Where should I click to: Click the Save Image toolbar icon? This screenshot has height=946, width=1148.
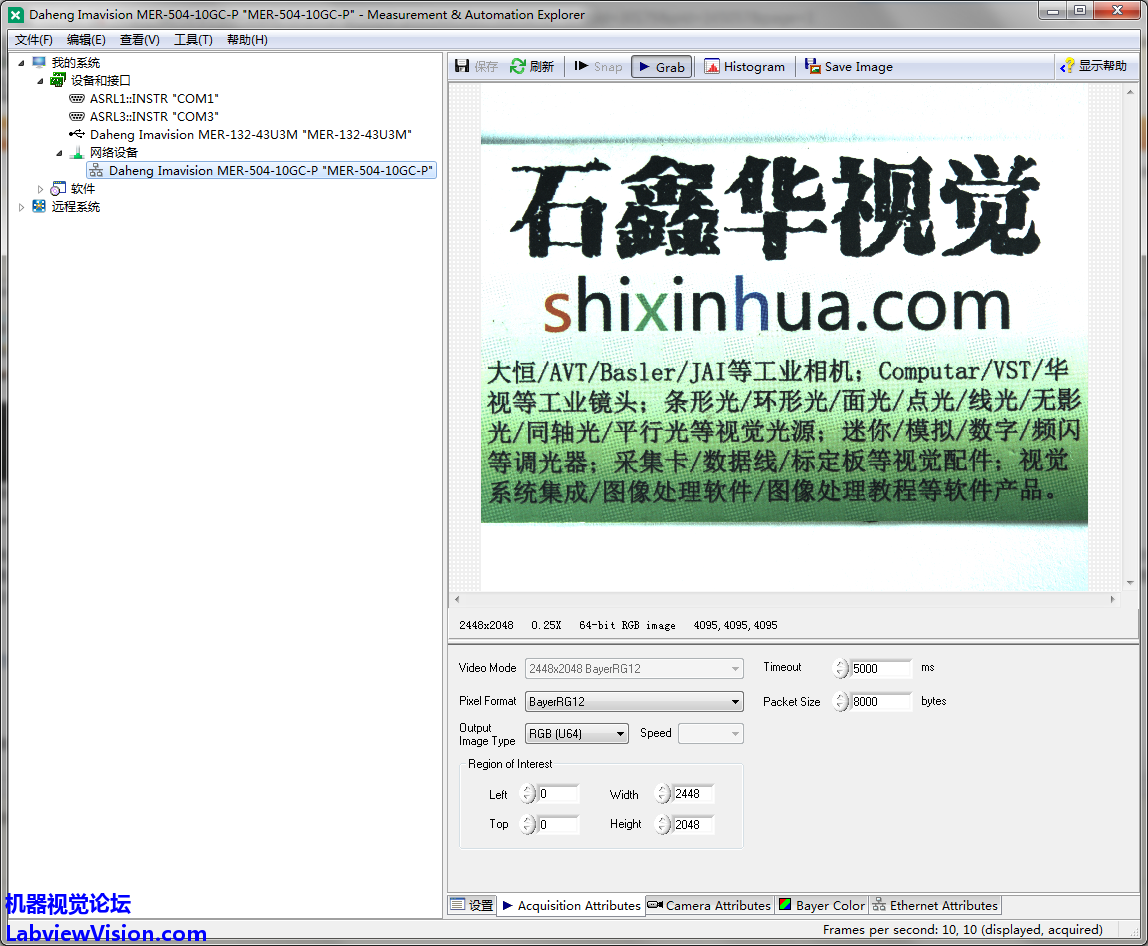coord(813,67)
